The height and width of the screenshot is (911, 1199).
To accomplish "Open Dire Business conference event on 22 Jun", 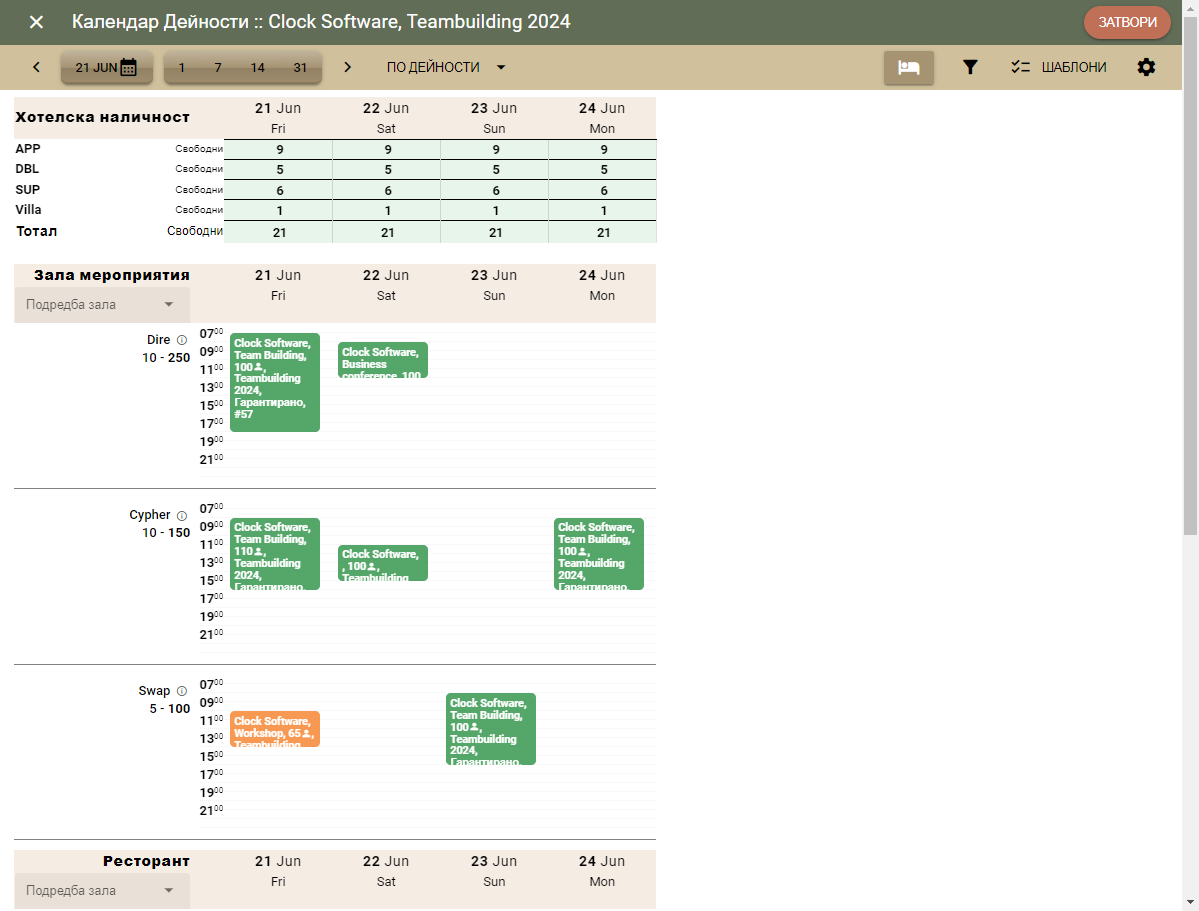I will coord(382,360).
